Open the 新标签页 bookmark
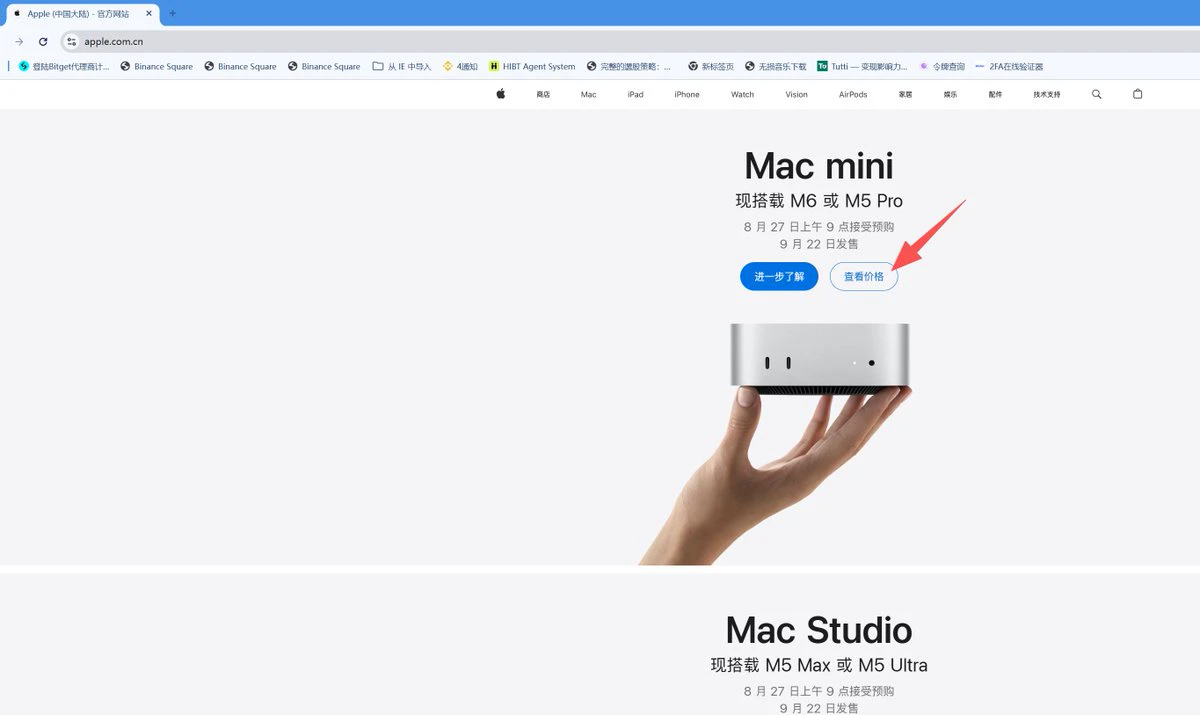 coord(711,67)
